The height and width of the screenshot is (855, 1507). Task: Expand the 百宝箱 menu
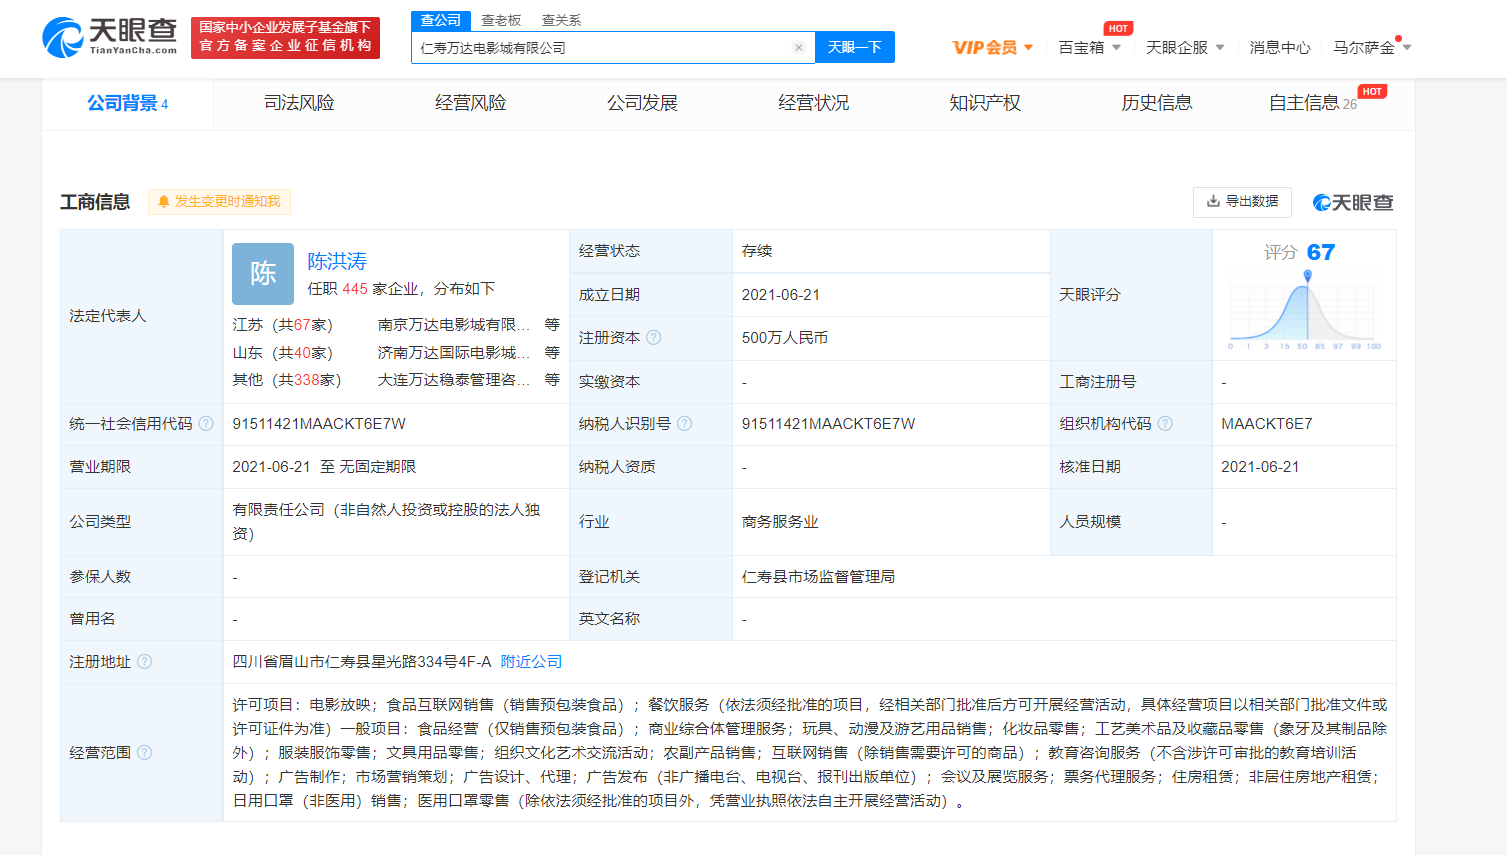(1089, 47)
